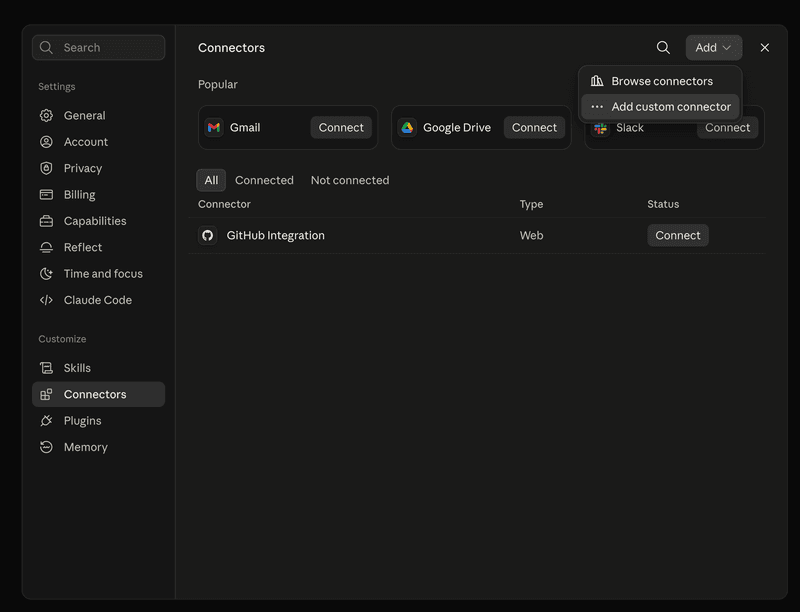This screenshot has width=800, height=612.
Task: Click the Type column header
Action: (531, 204)
